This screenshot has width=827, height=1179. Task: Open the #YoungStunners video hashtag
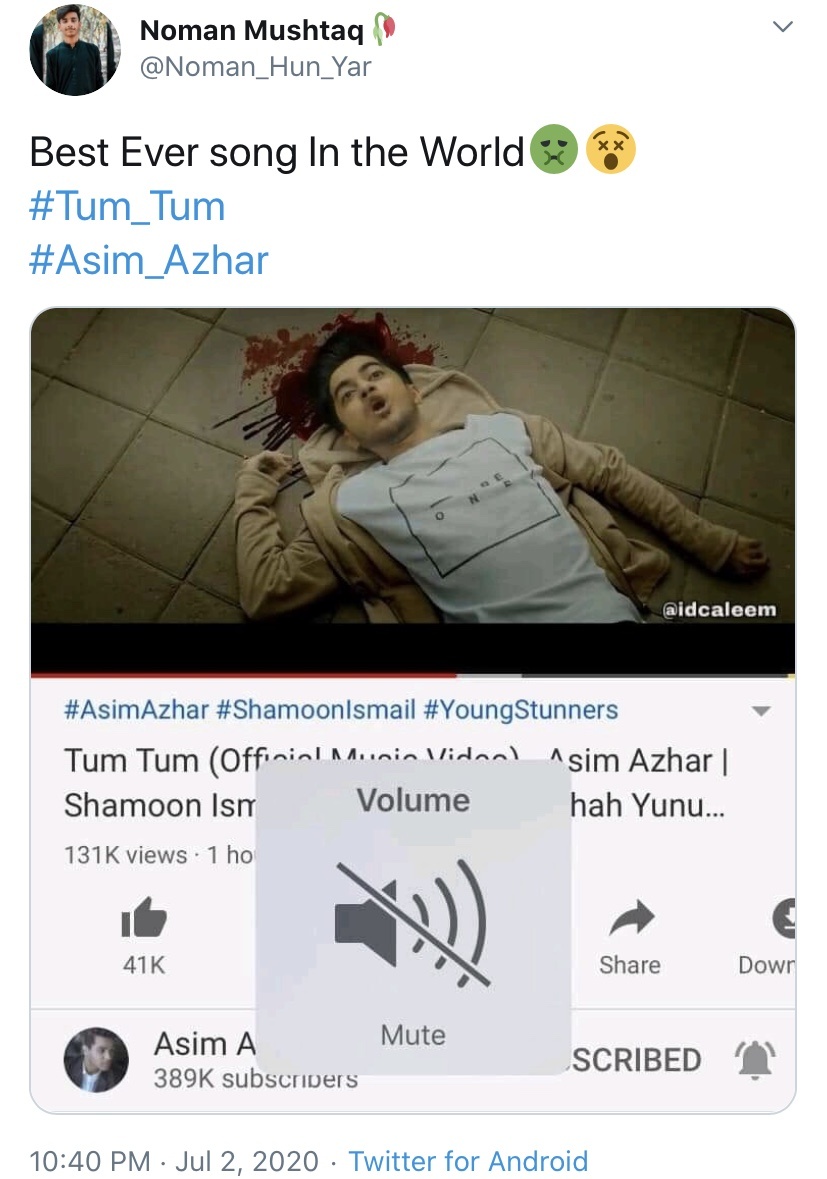point(520,709)
